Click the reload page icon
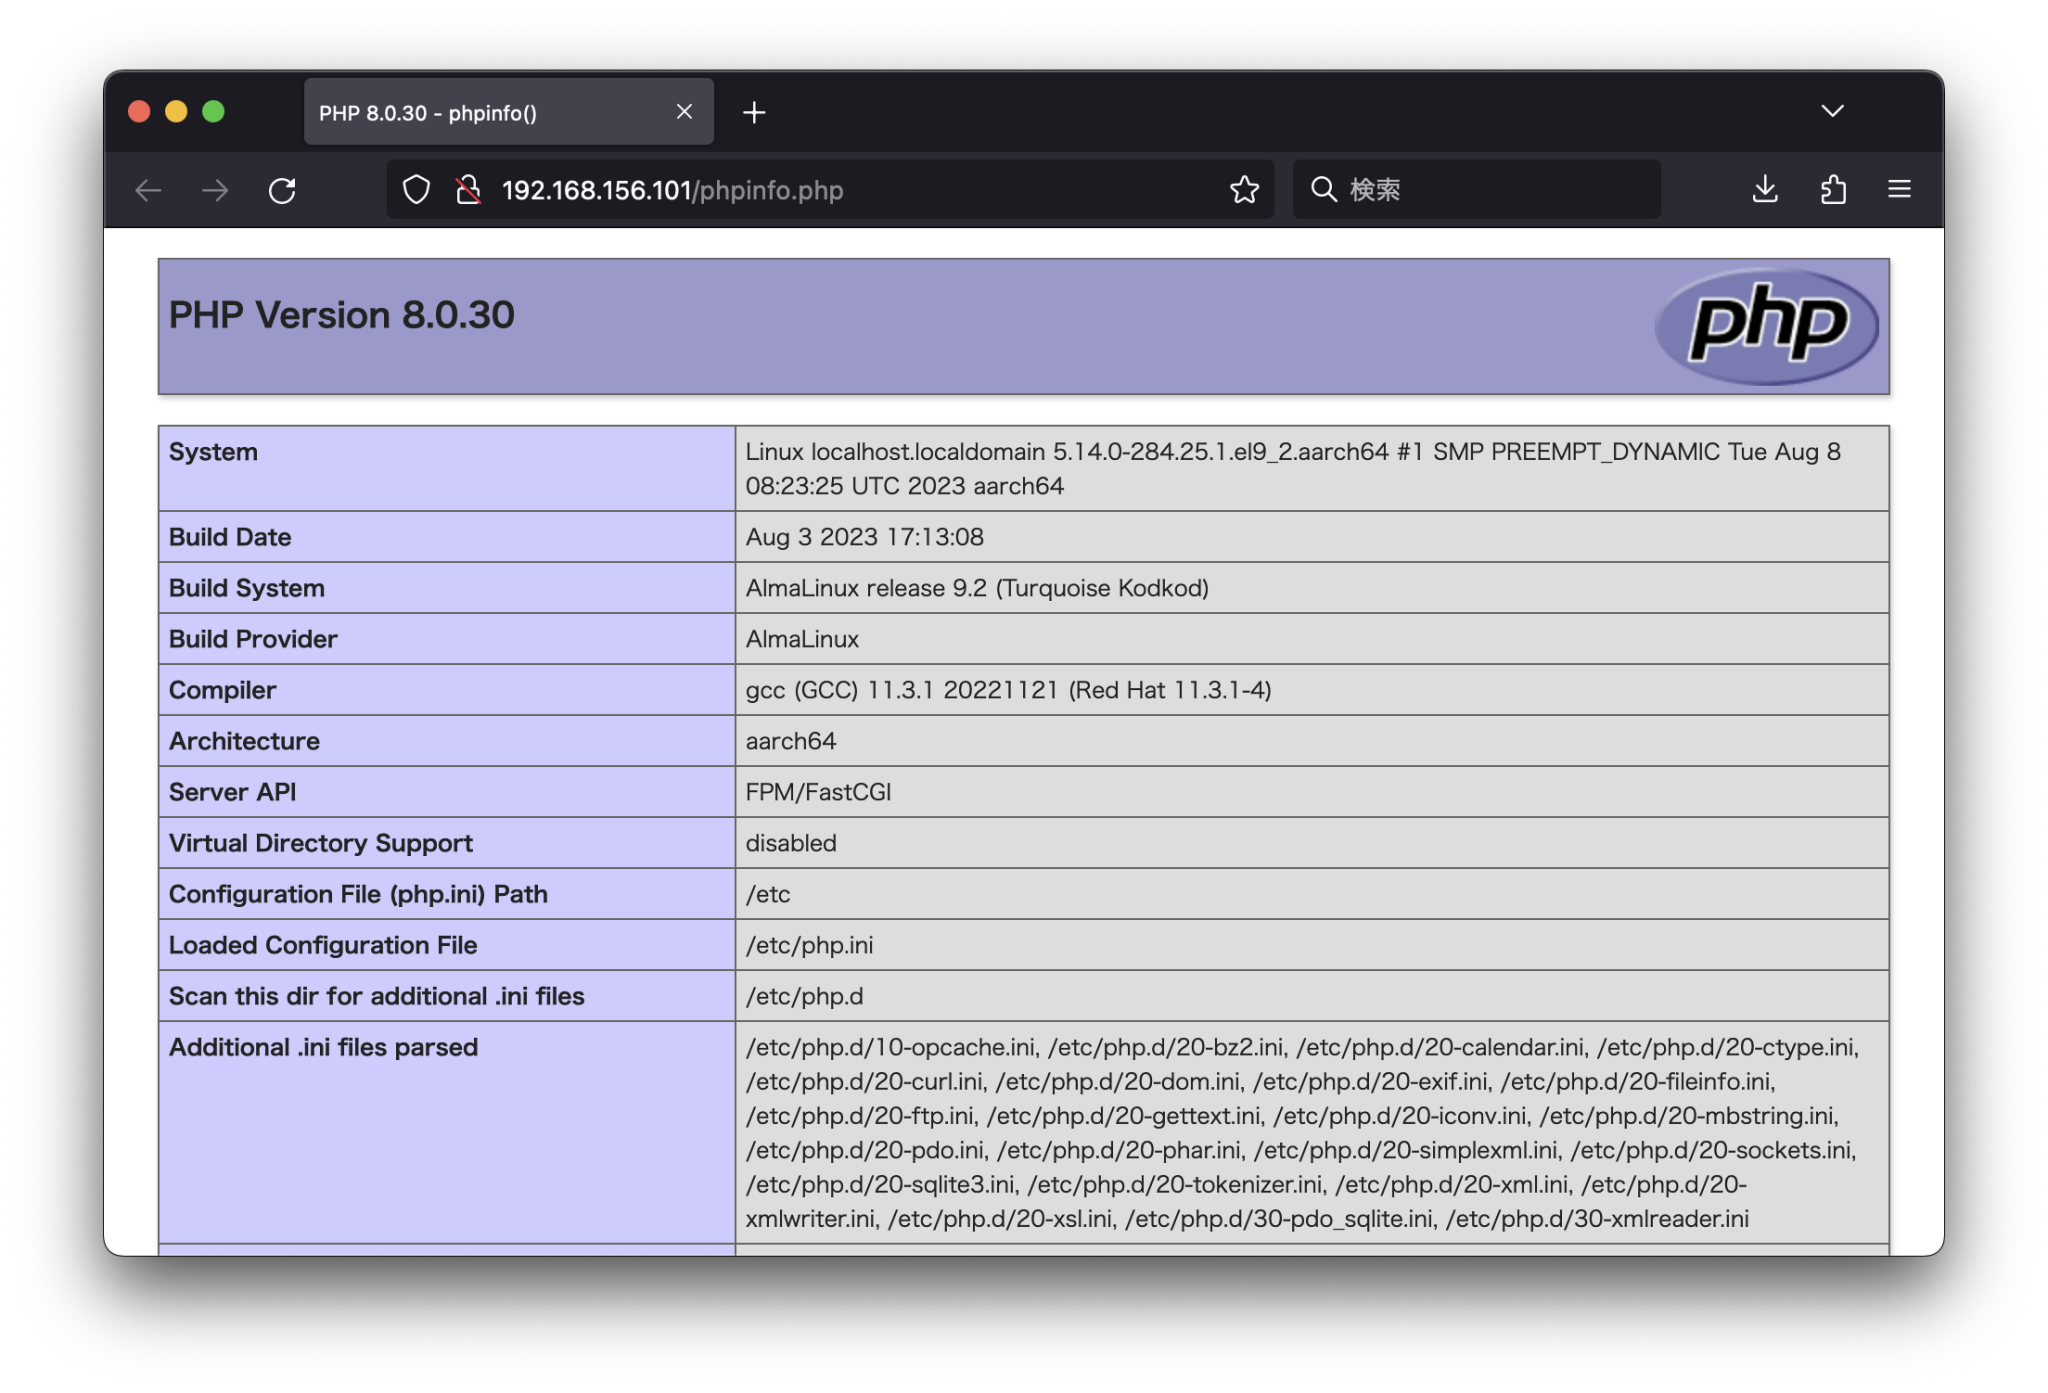Viewport: 2048px width, 1393px height. 283,190
